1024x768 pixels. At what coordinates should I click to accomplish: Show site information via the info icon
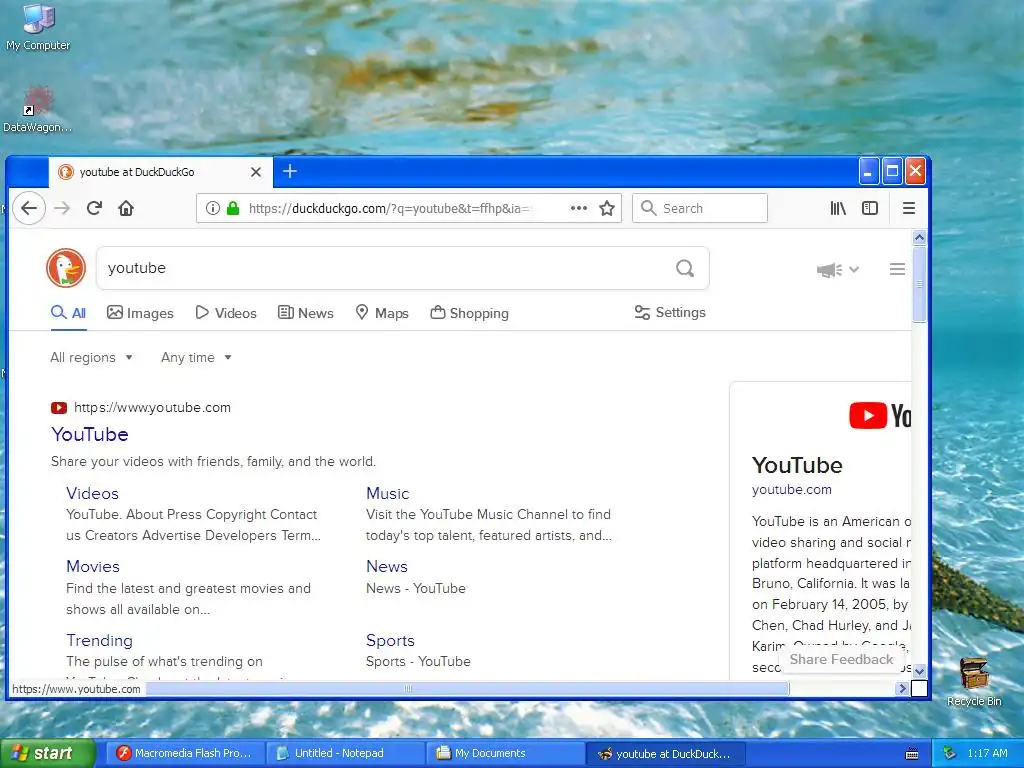coord(213,208)
